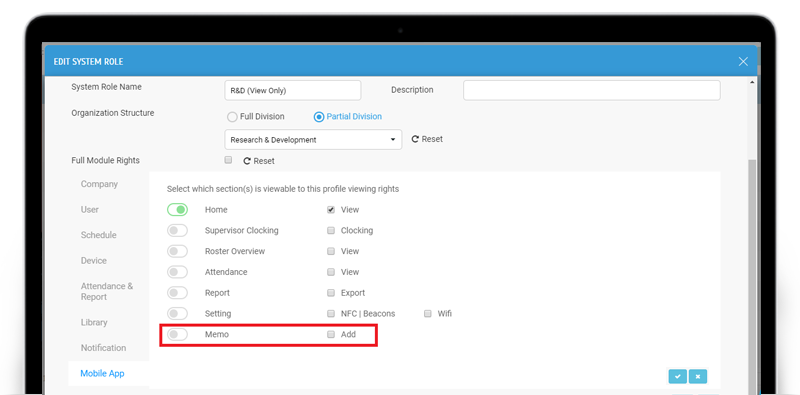This screenshot has width=800, height=395.
Task: Open the Research & Development dropdown
Action: (x=313, y=139)
